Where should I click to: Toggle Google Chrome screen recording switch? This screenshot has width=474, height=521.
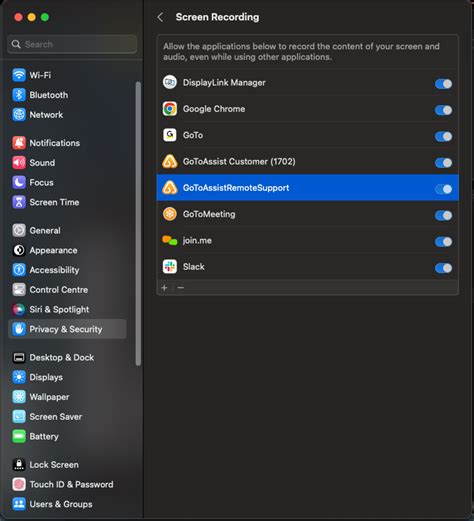tap(443, 110)
